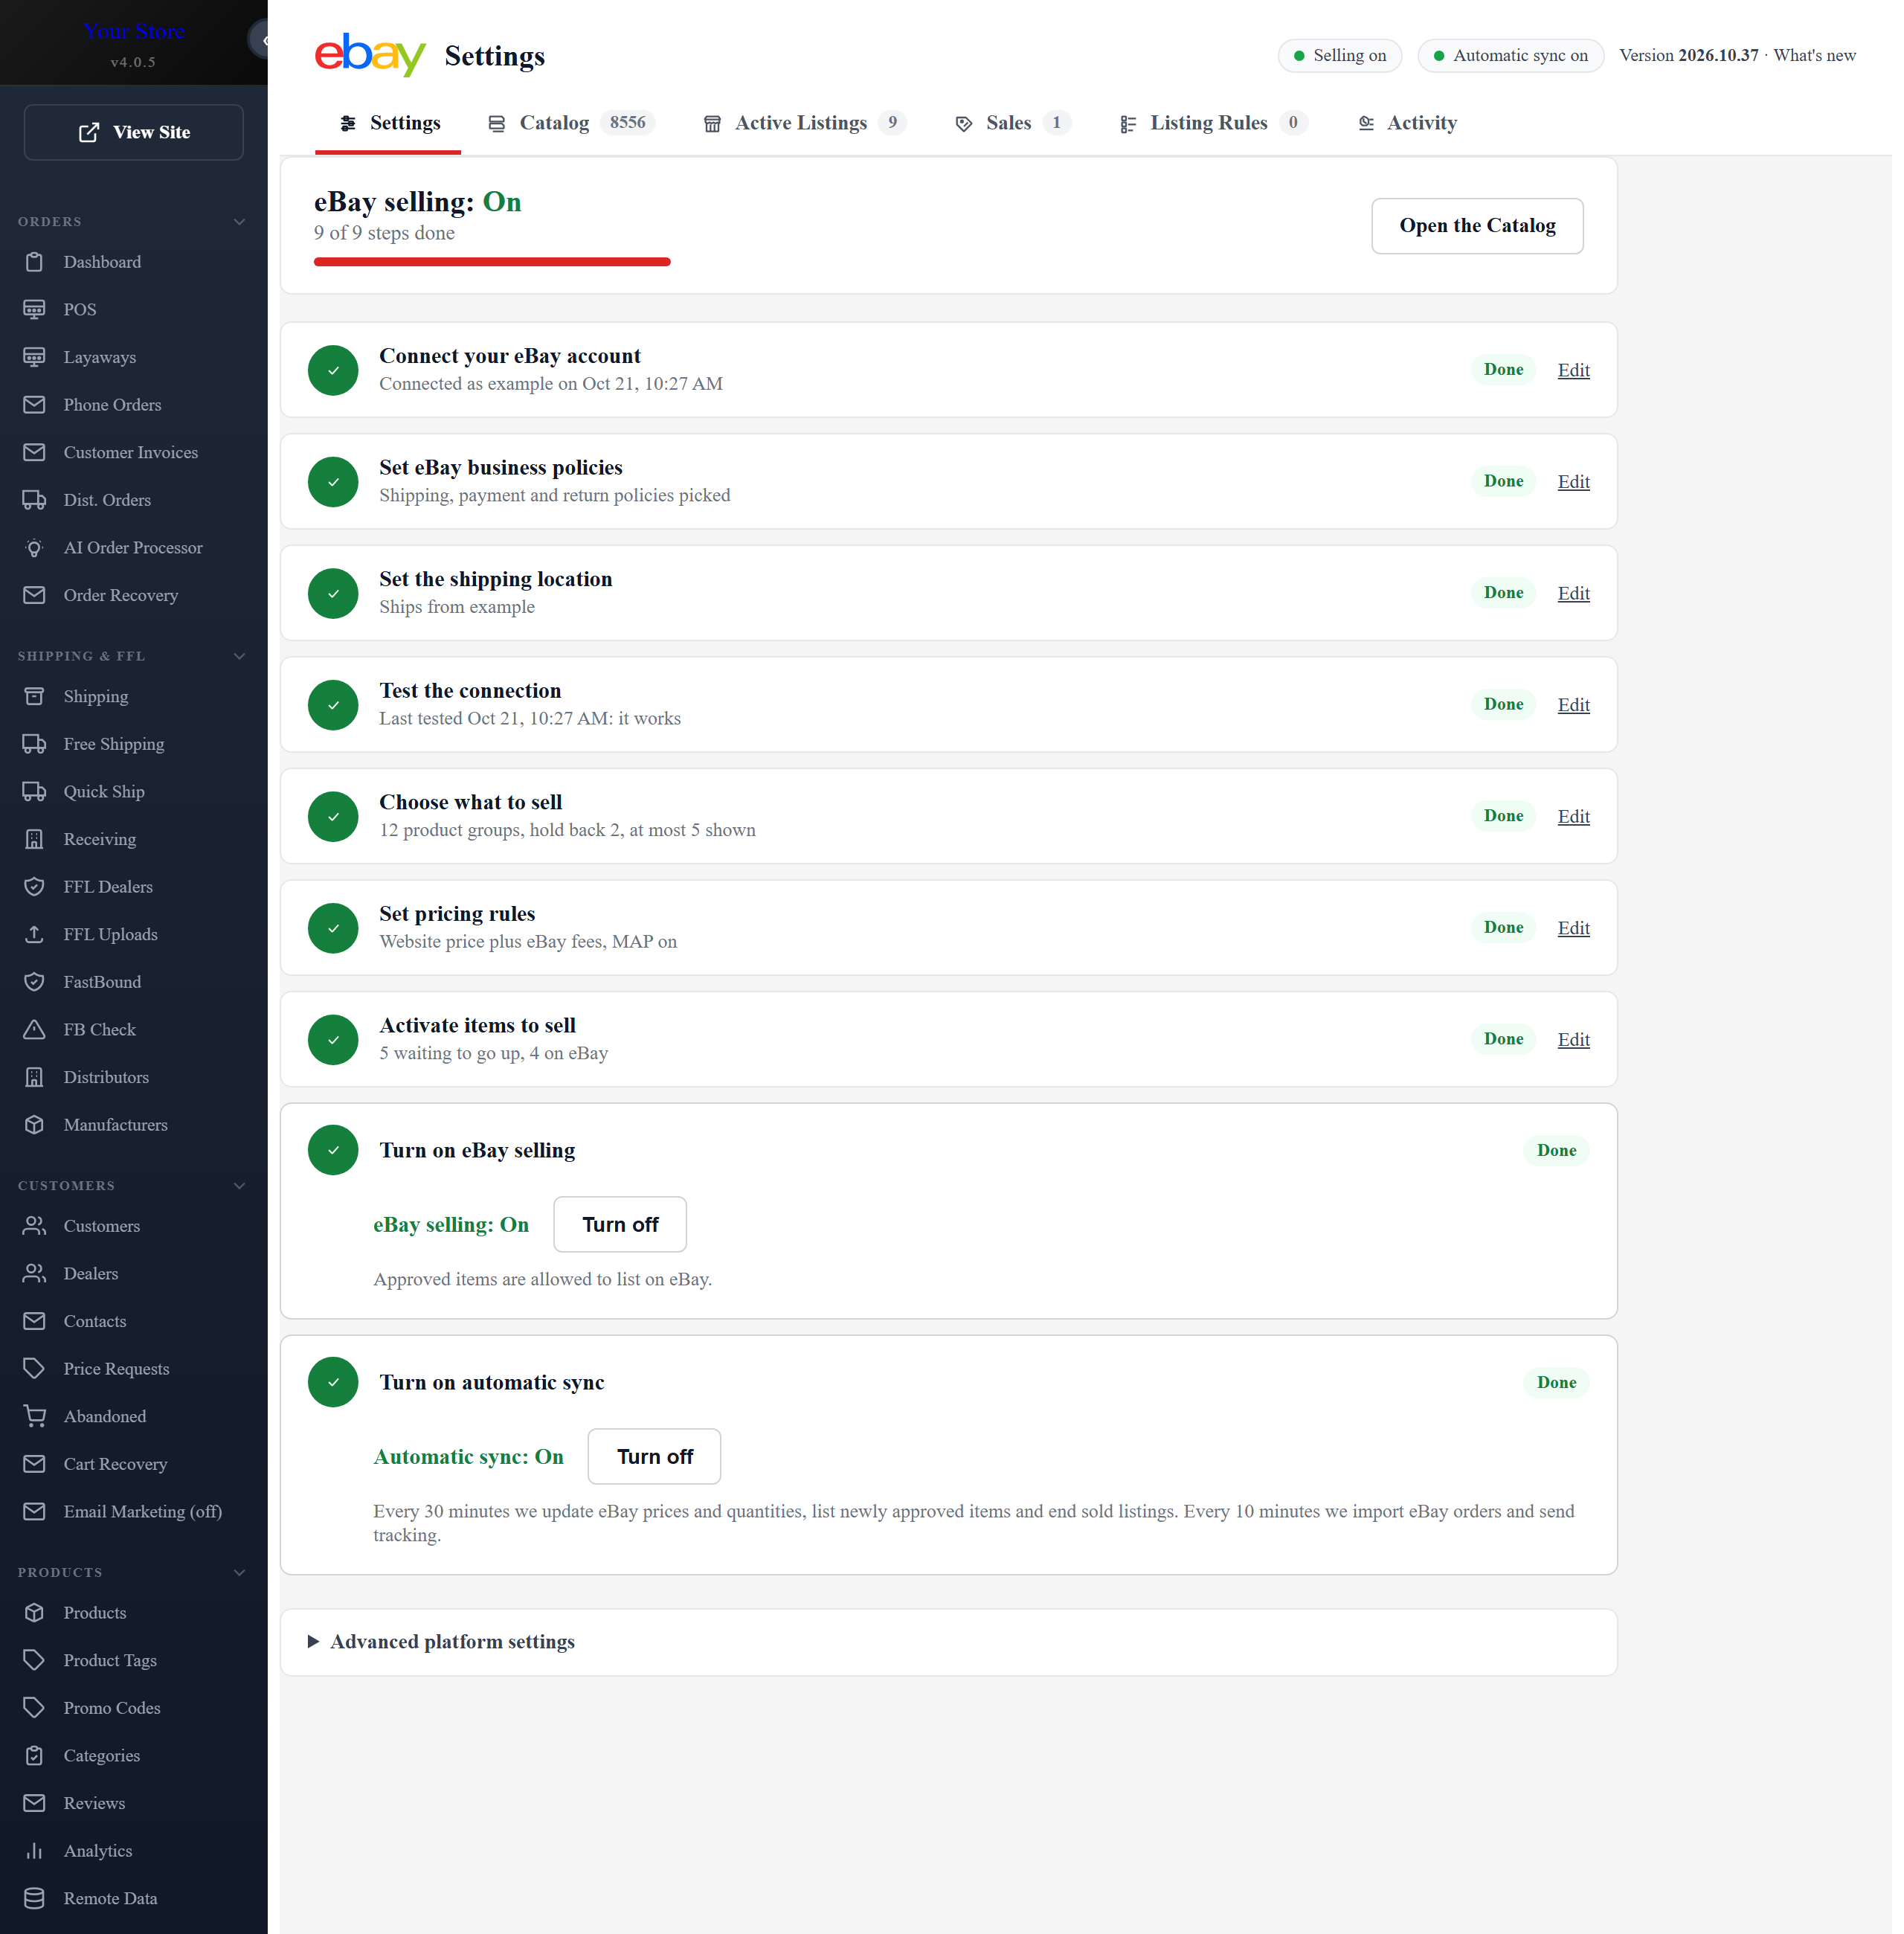
Task: Edit the shipping location step
Action: [1574, 593]
